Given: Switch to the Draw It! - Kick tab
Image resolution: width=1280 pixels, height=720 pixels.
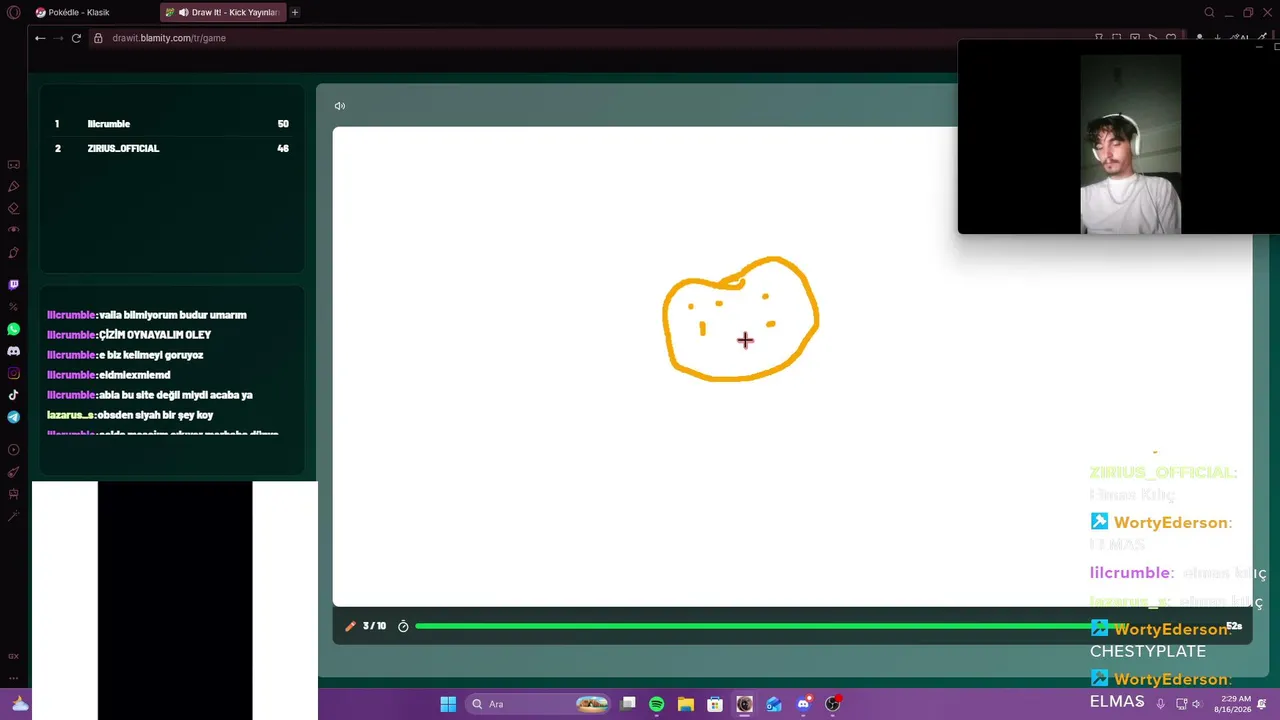Looking at the screenshot, I should (x=224, y=12).
